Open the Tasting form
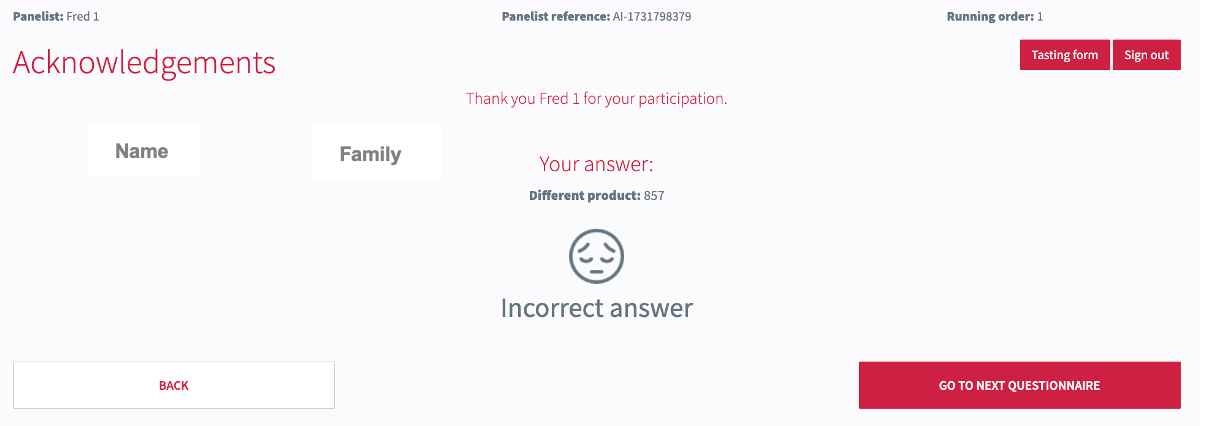The image size is (1210, 426). click(x=1064, y=55)
